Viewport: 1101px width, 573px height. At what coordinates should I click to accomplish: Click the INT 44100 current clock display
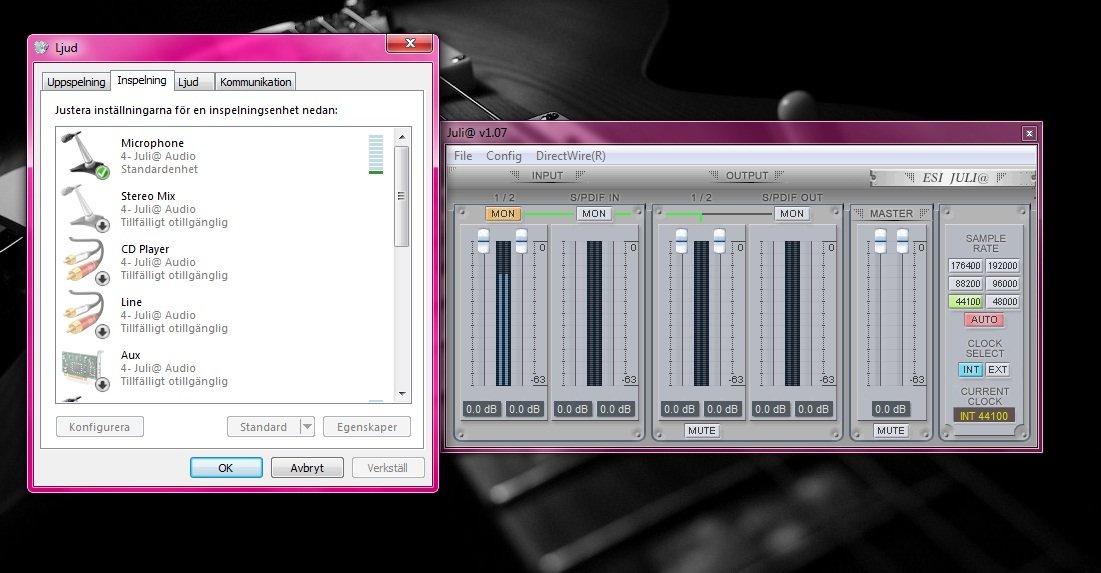pyautogui.click(x=984, y=416)
